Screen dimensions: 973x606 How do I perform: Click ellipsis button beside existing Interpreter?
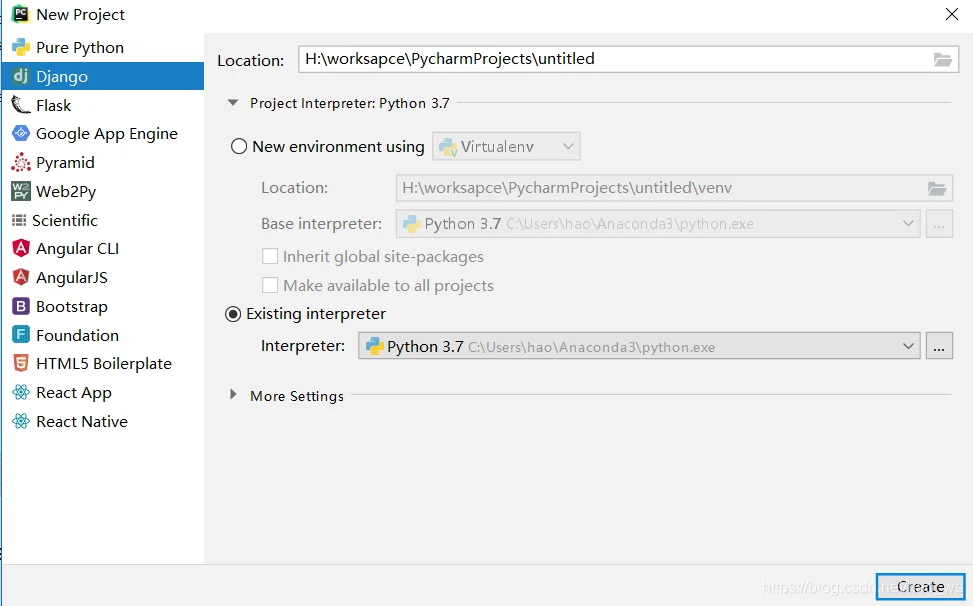coord(939,346)
